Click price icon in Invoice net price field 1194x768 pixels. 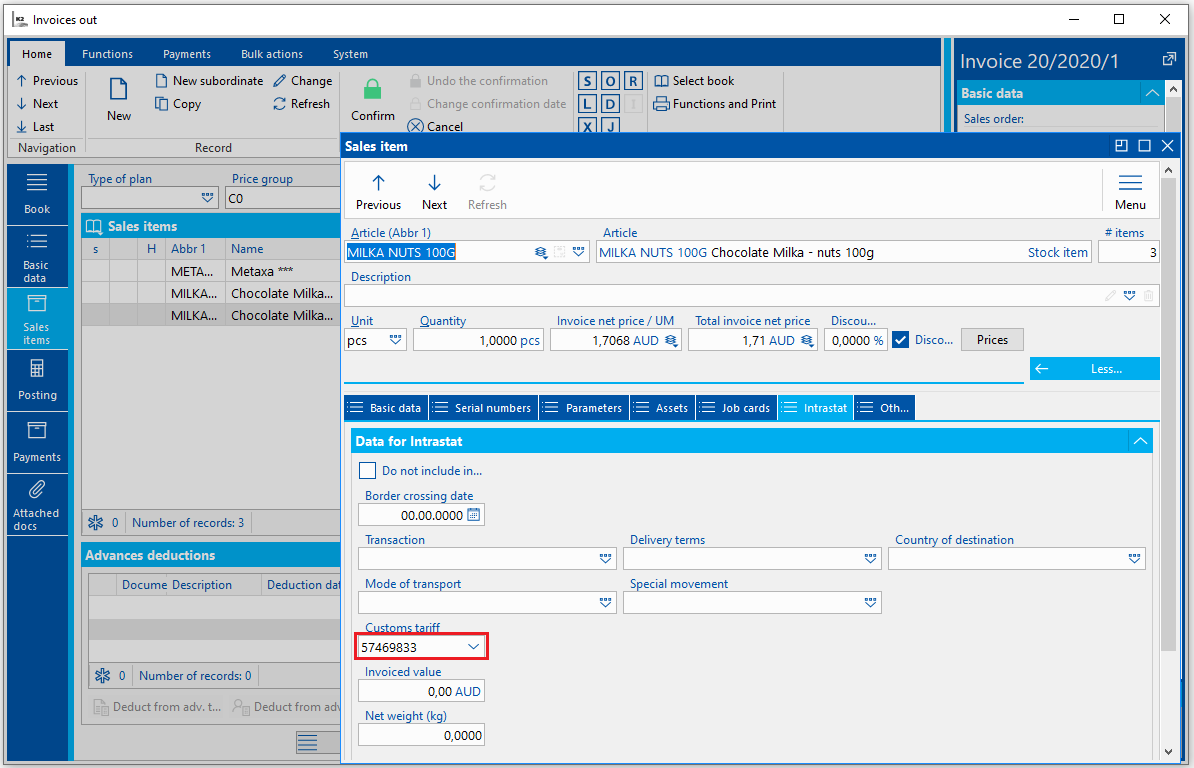click(671, 340)
